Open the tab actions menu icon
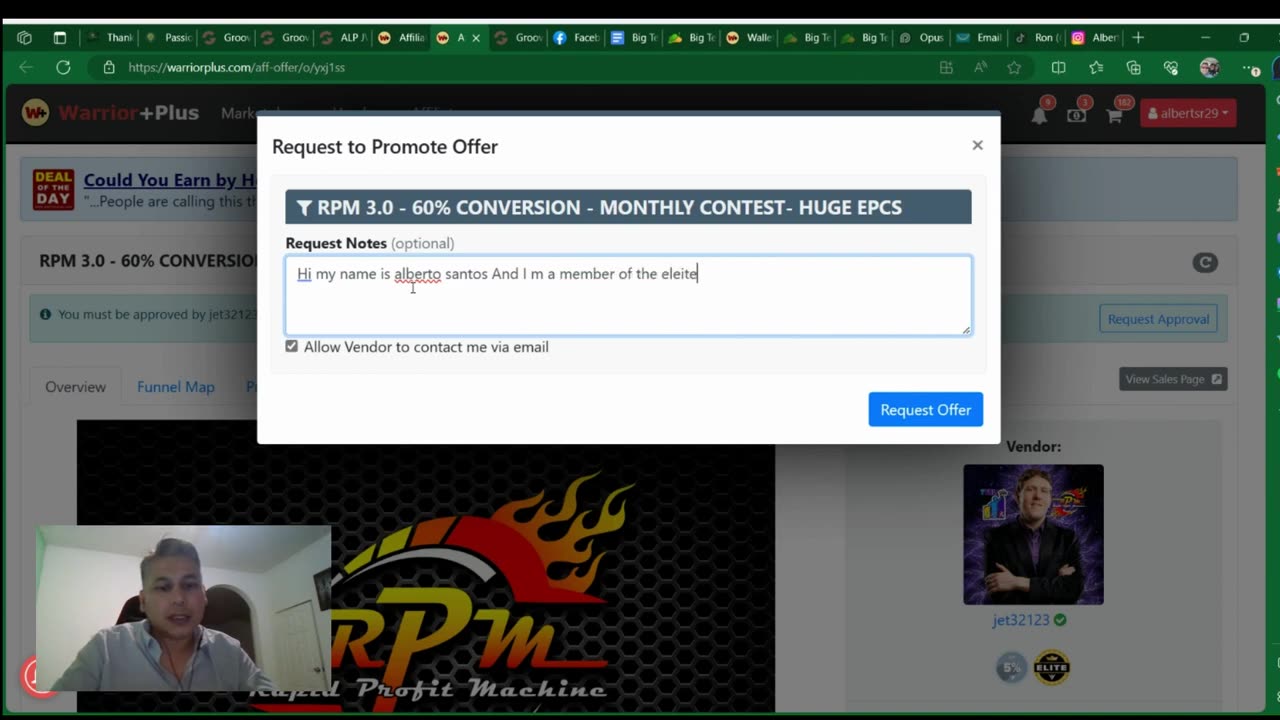1280x720 pixels. click(x=60, y=38)
